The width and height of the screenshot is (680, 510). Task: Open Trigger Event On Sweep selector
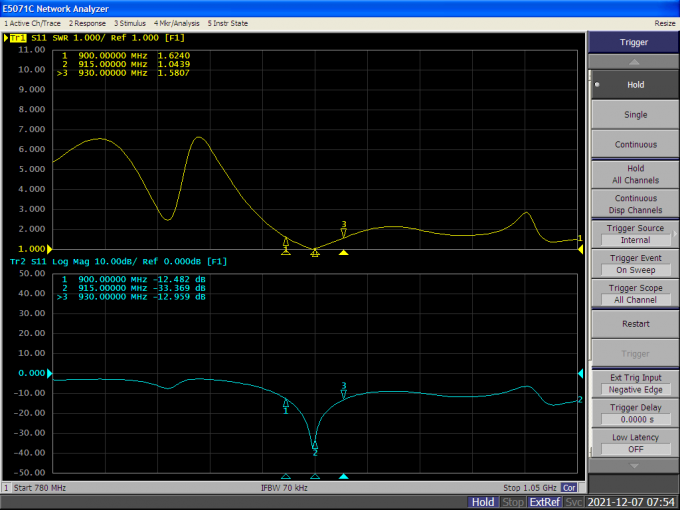click(x=635, y=264)
